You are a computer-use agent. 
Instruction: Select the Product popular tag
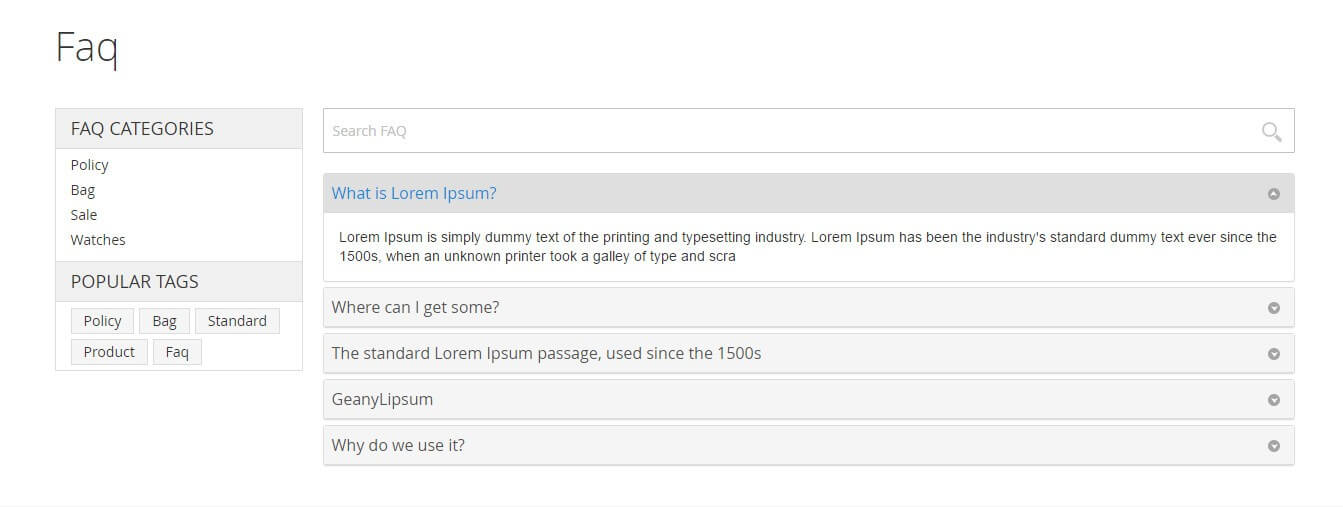109,352
